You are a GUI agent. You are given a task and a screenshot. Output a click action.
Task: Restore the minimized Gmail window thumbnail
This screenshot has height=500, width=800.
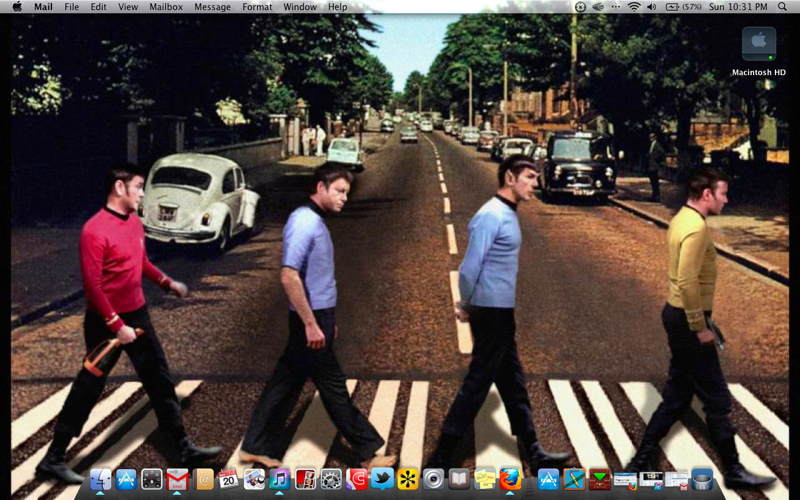[677, 481]
